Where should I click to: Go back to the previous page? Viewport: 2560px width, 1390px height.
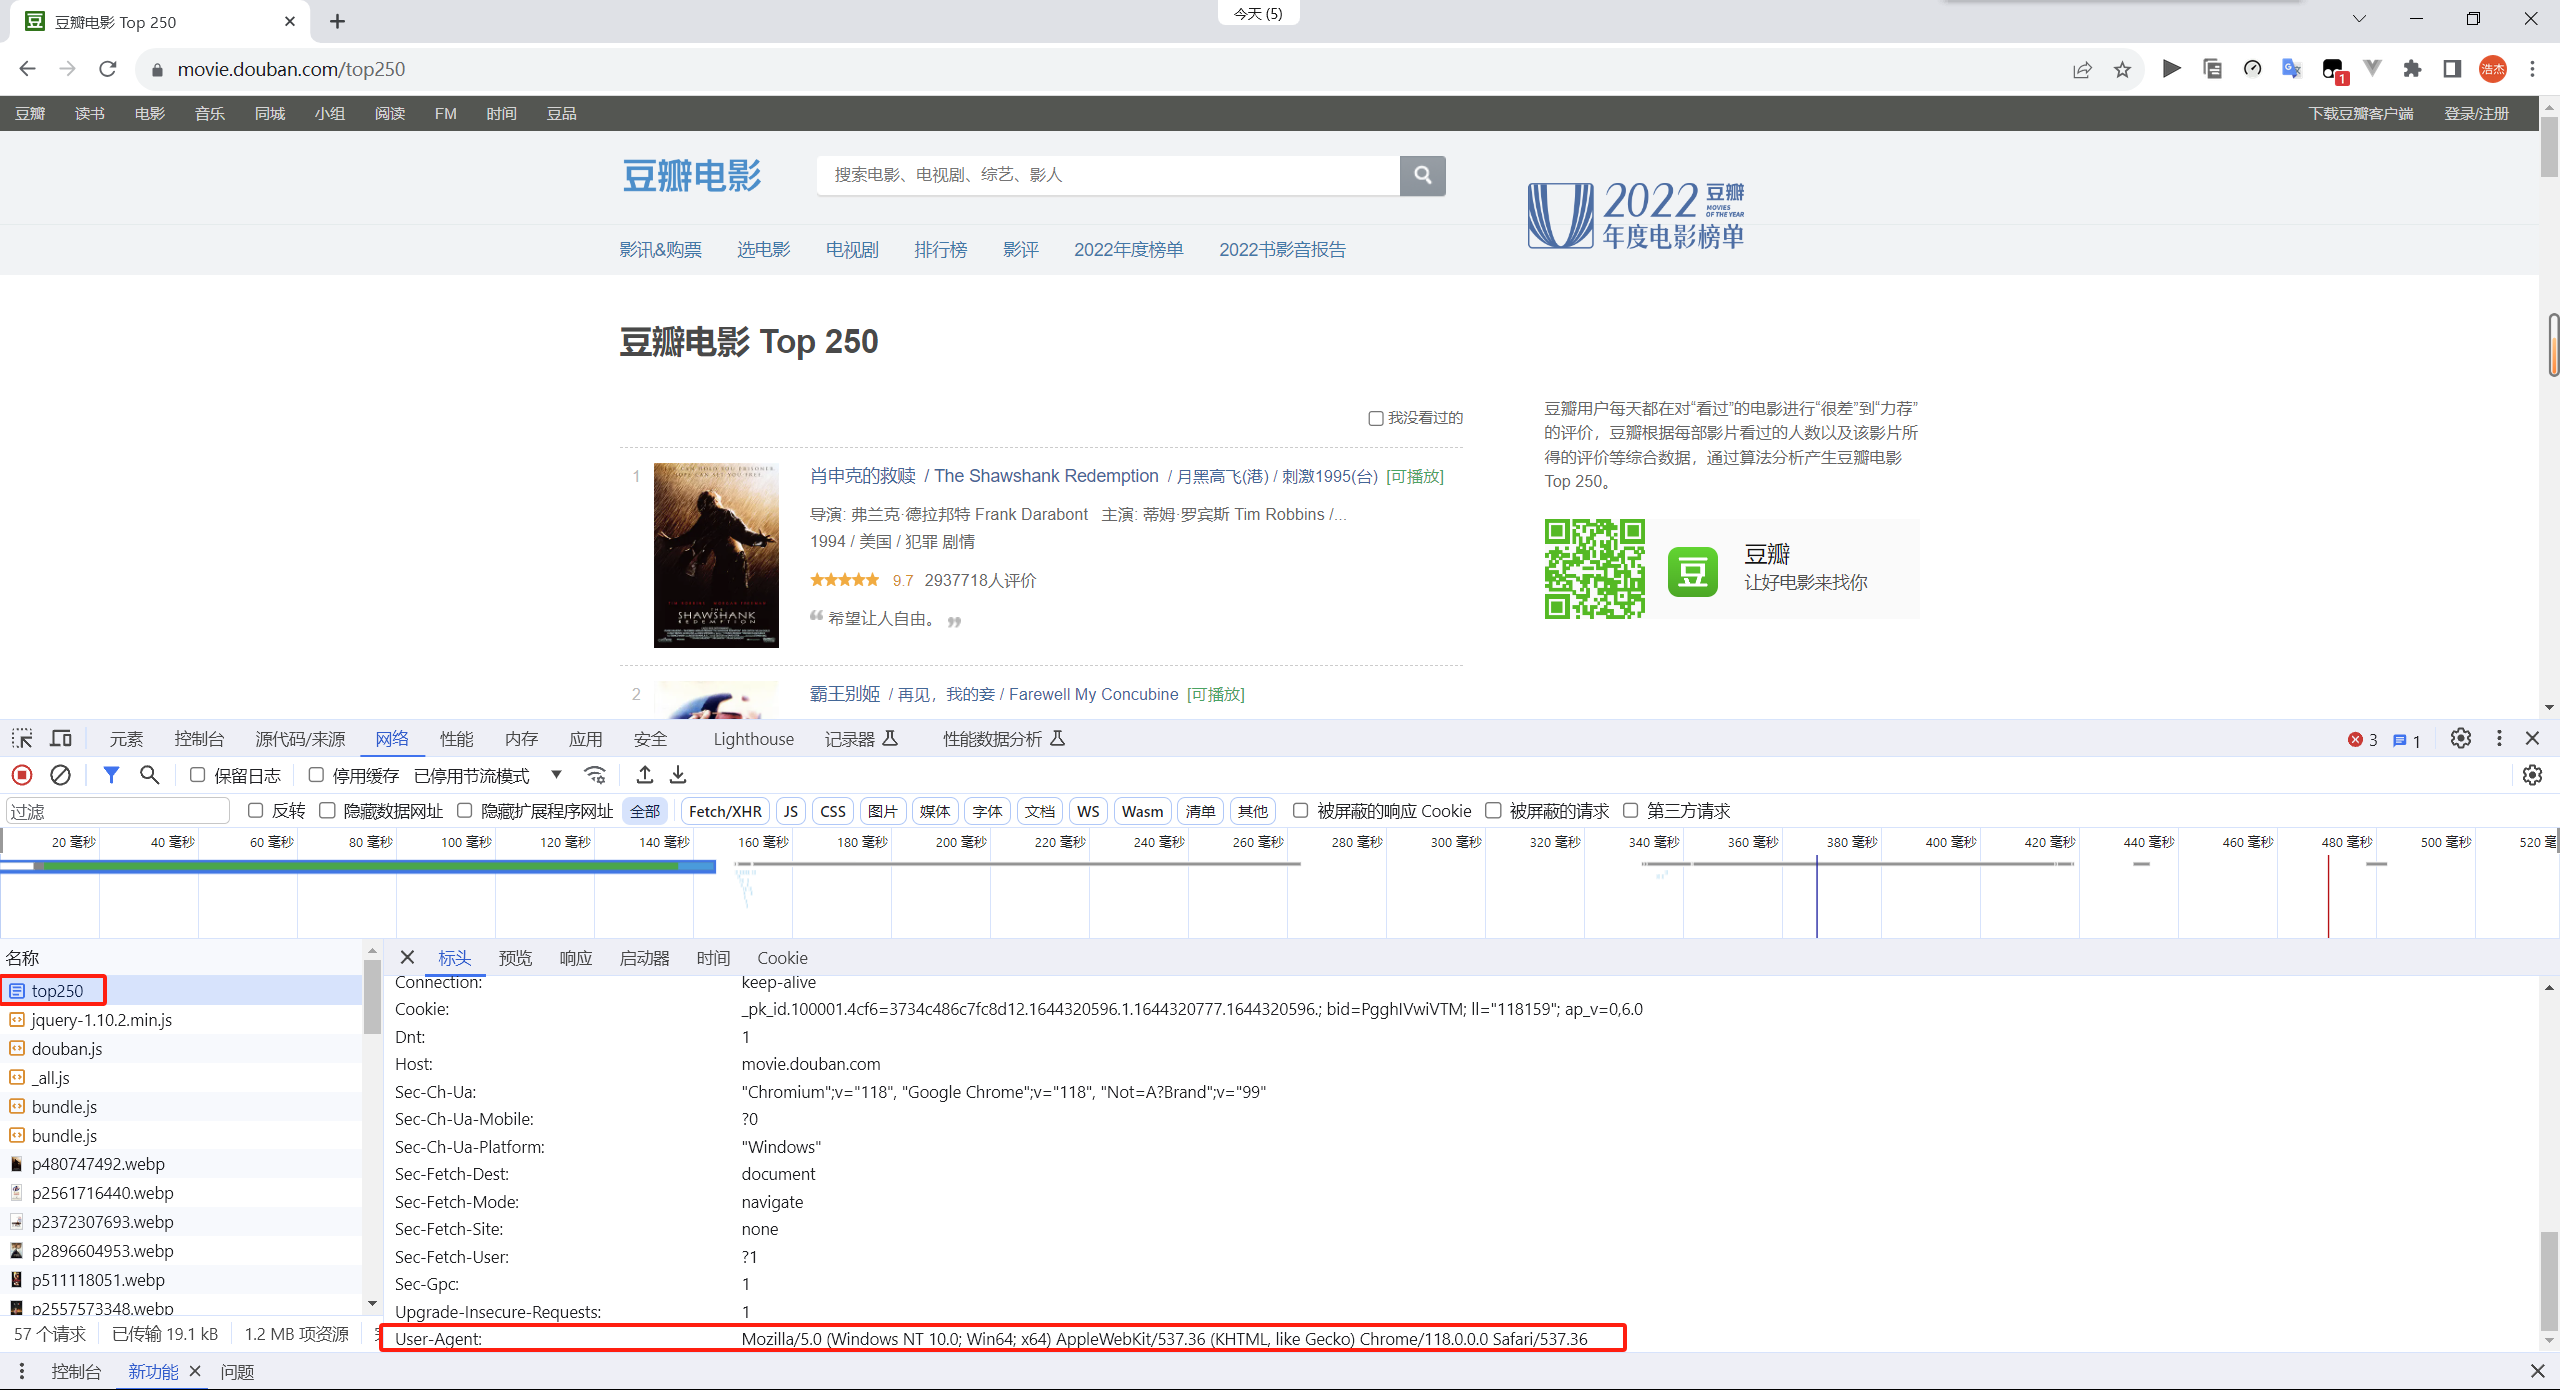(28, 69)
